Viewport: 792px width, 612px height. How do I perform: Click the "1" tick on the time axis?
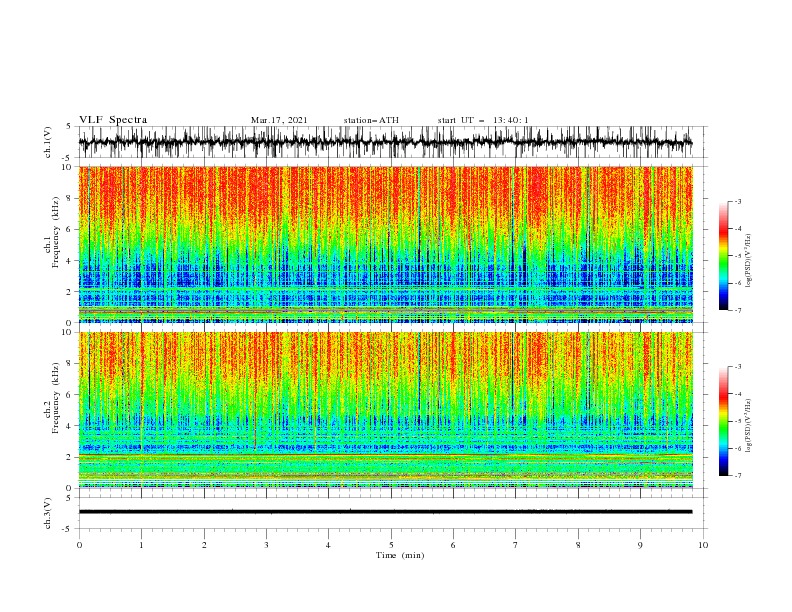pos(141,545)
